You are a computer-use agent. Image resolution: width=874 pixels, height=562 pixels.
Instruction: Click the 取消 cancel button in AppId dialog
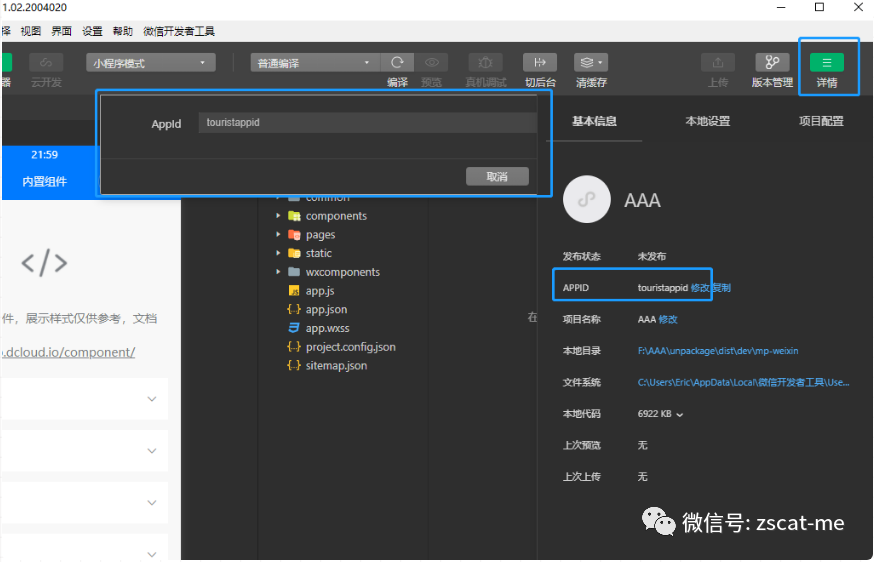497,177
